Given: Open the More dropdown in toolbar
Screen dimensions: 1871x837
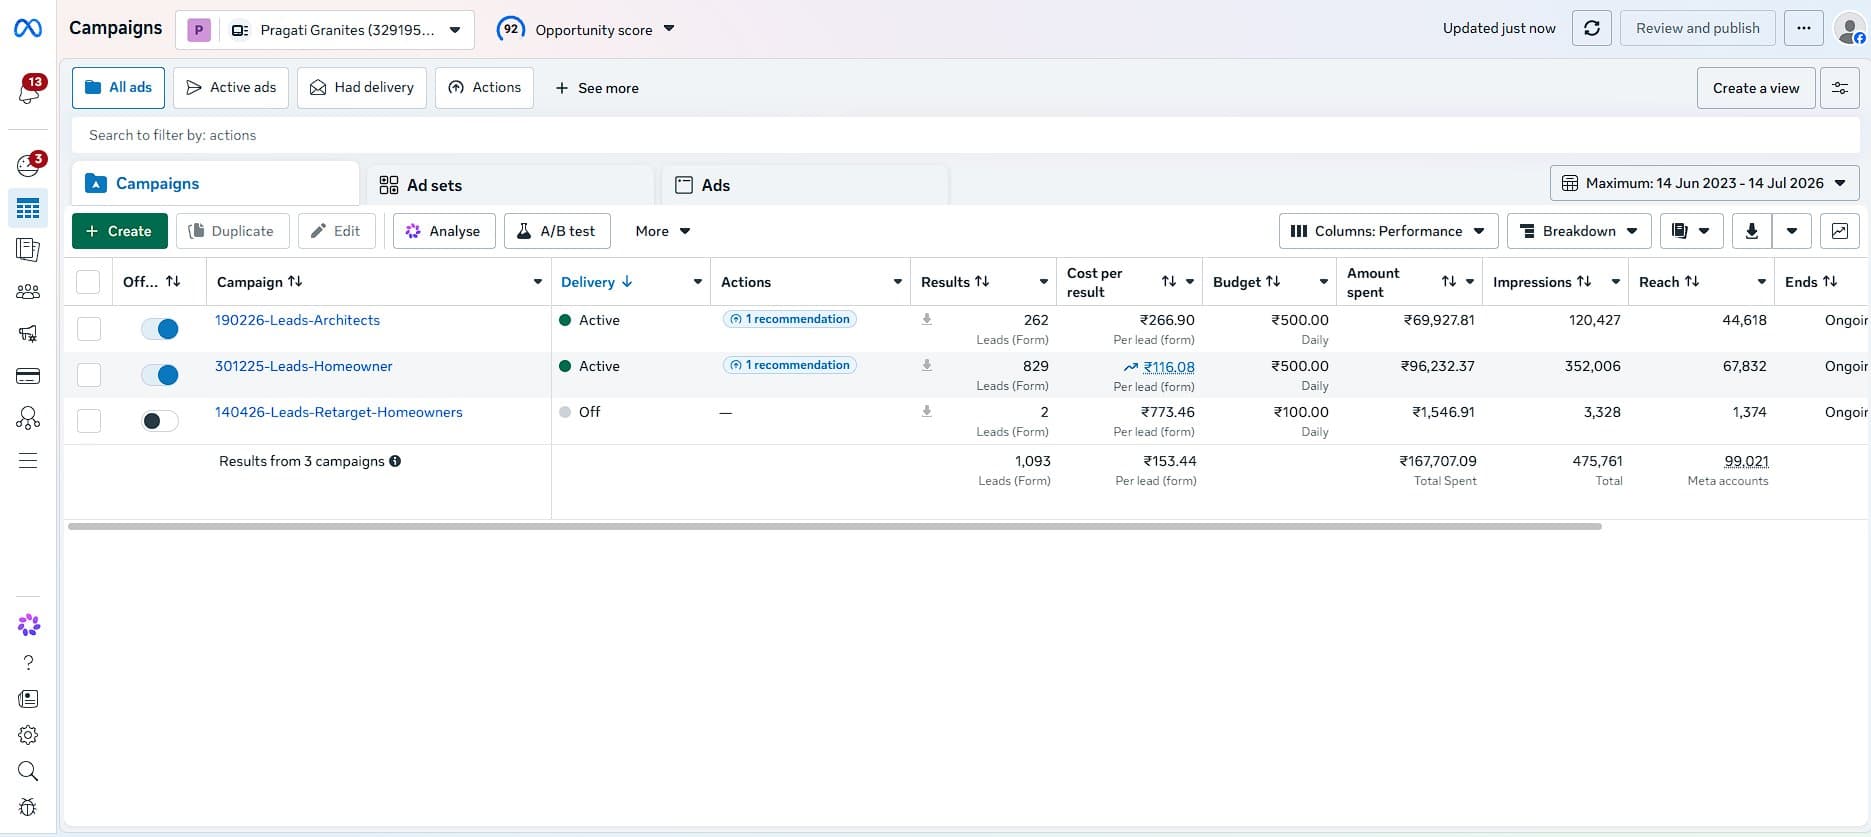Looking at the screenshot, I should (663, 231).
